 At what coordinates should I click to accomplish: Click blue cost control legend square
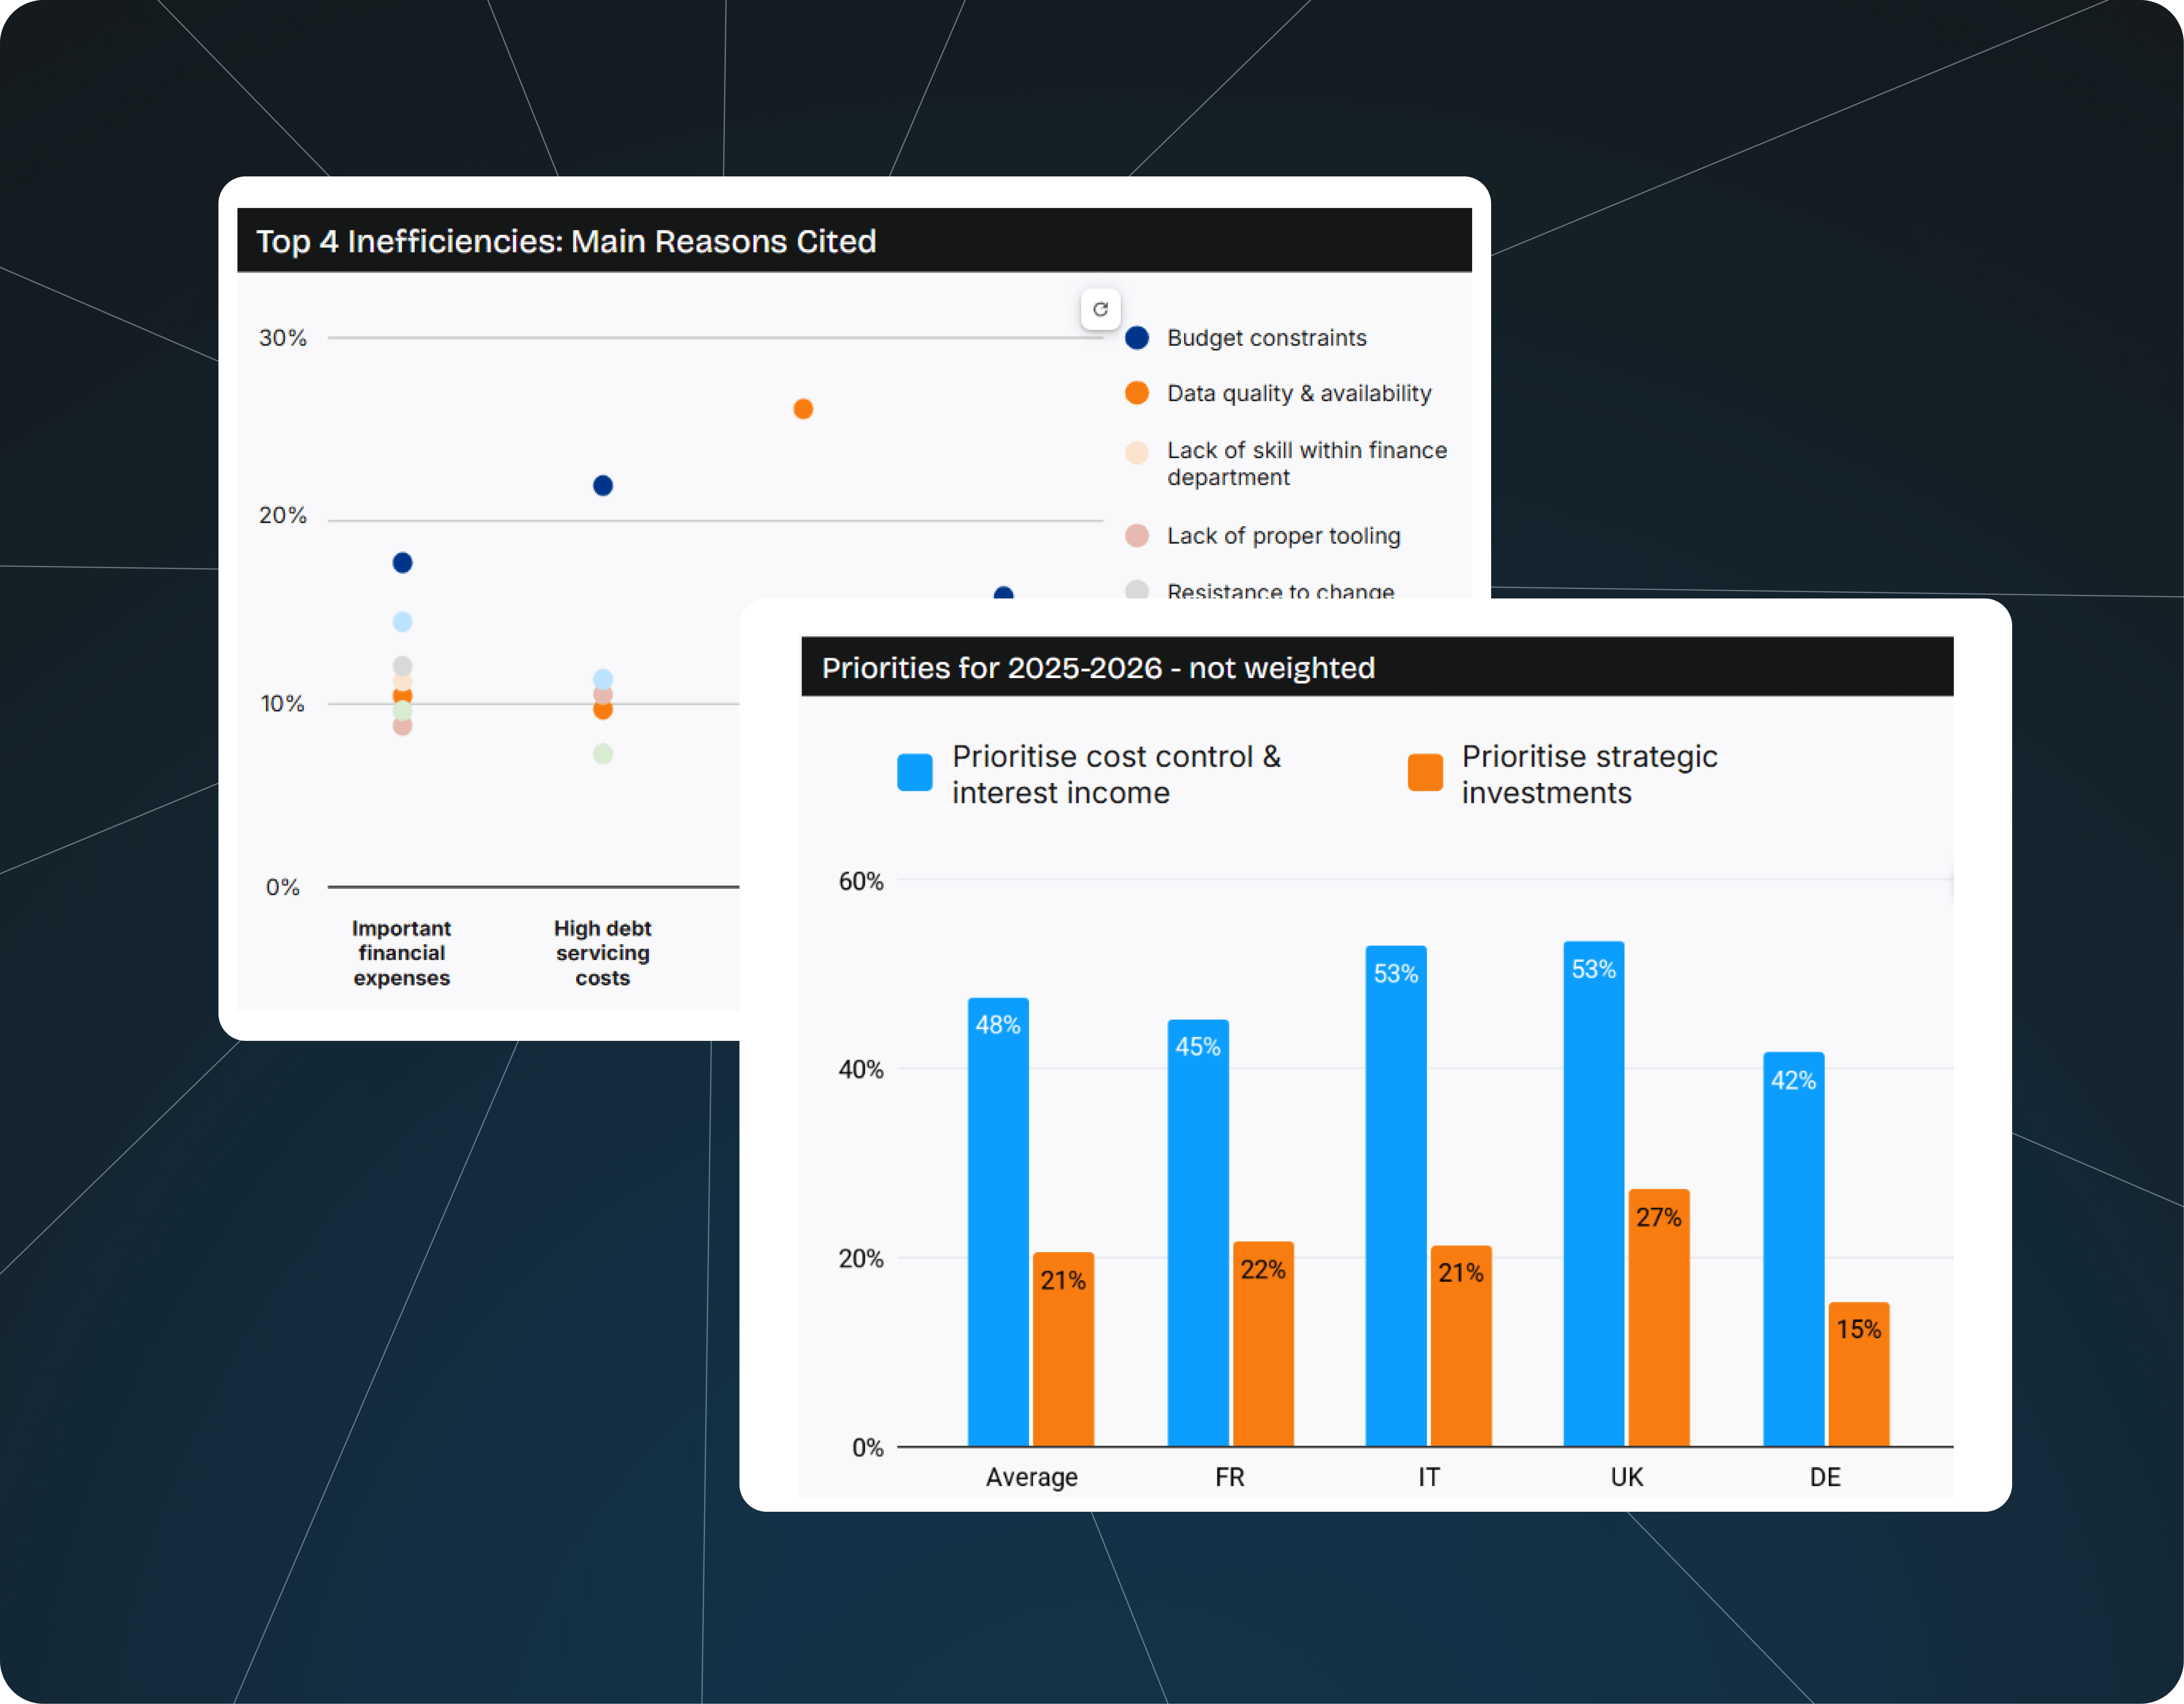915,773
